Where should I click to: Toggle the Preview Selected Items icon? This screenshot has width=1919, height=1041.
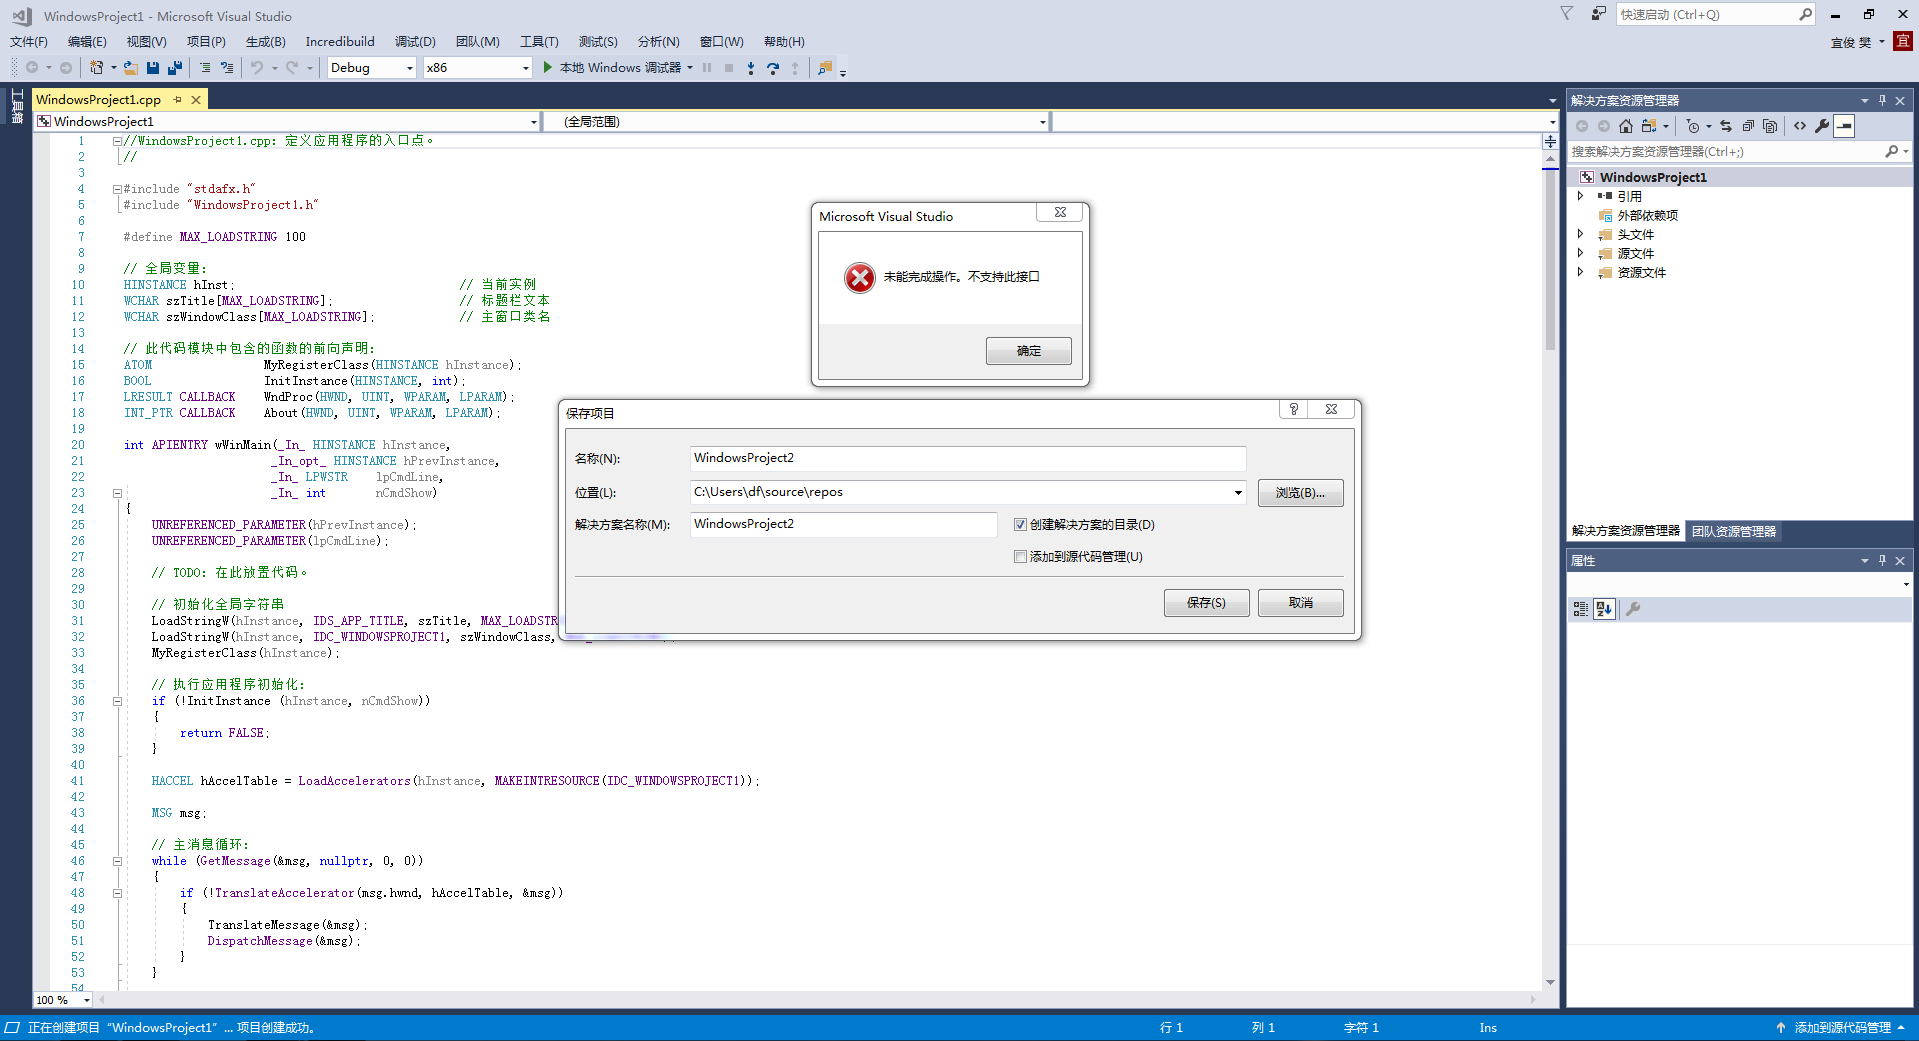click(x=1845, y=126)
